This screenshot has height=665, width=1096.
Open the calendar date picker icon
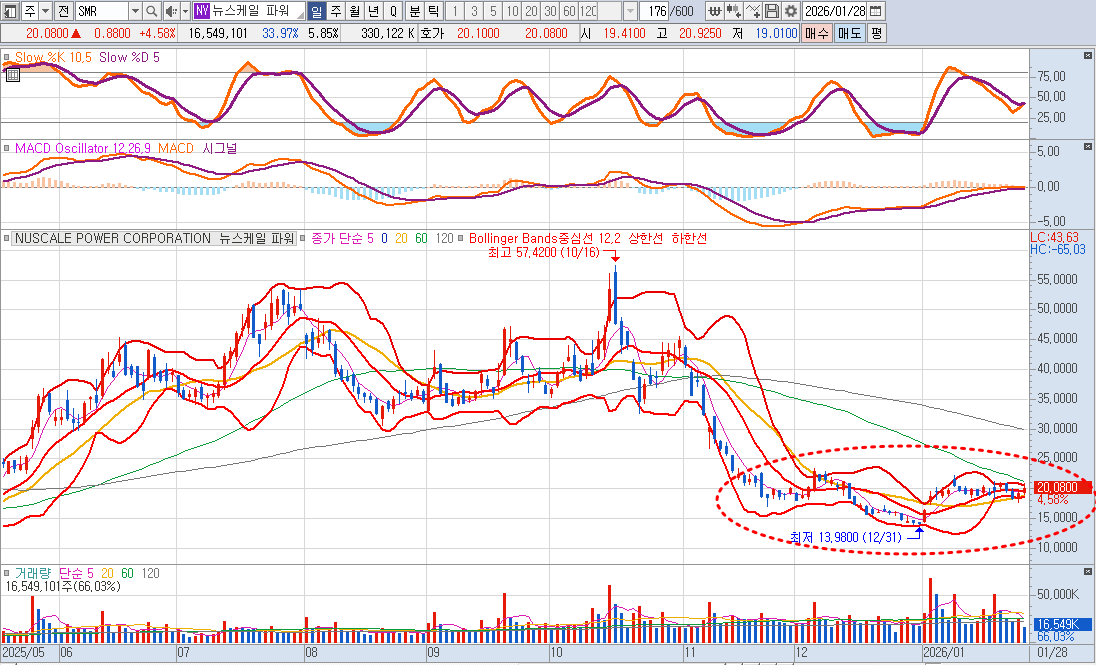coord(876,11)
